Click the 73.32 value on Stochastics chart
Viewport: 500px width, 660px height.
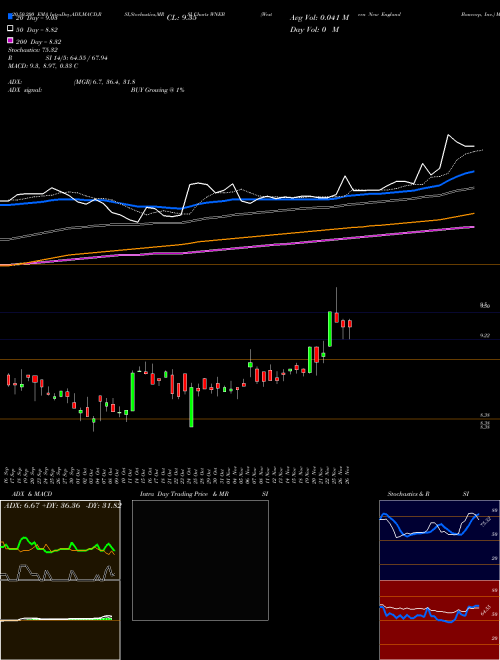pos(485,522)
